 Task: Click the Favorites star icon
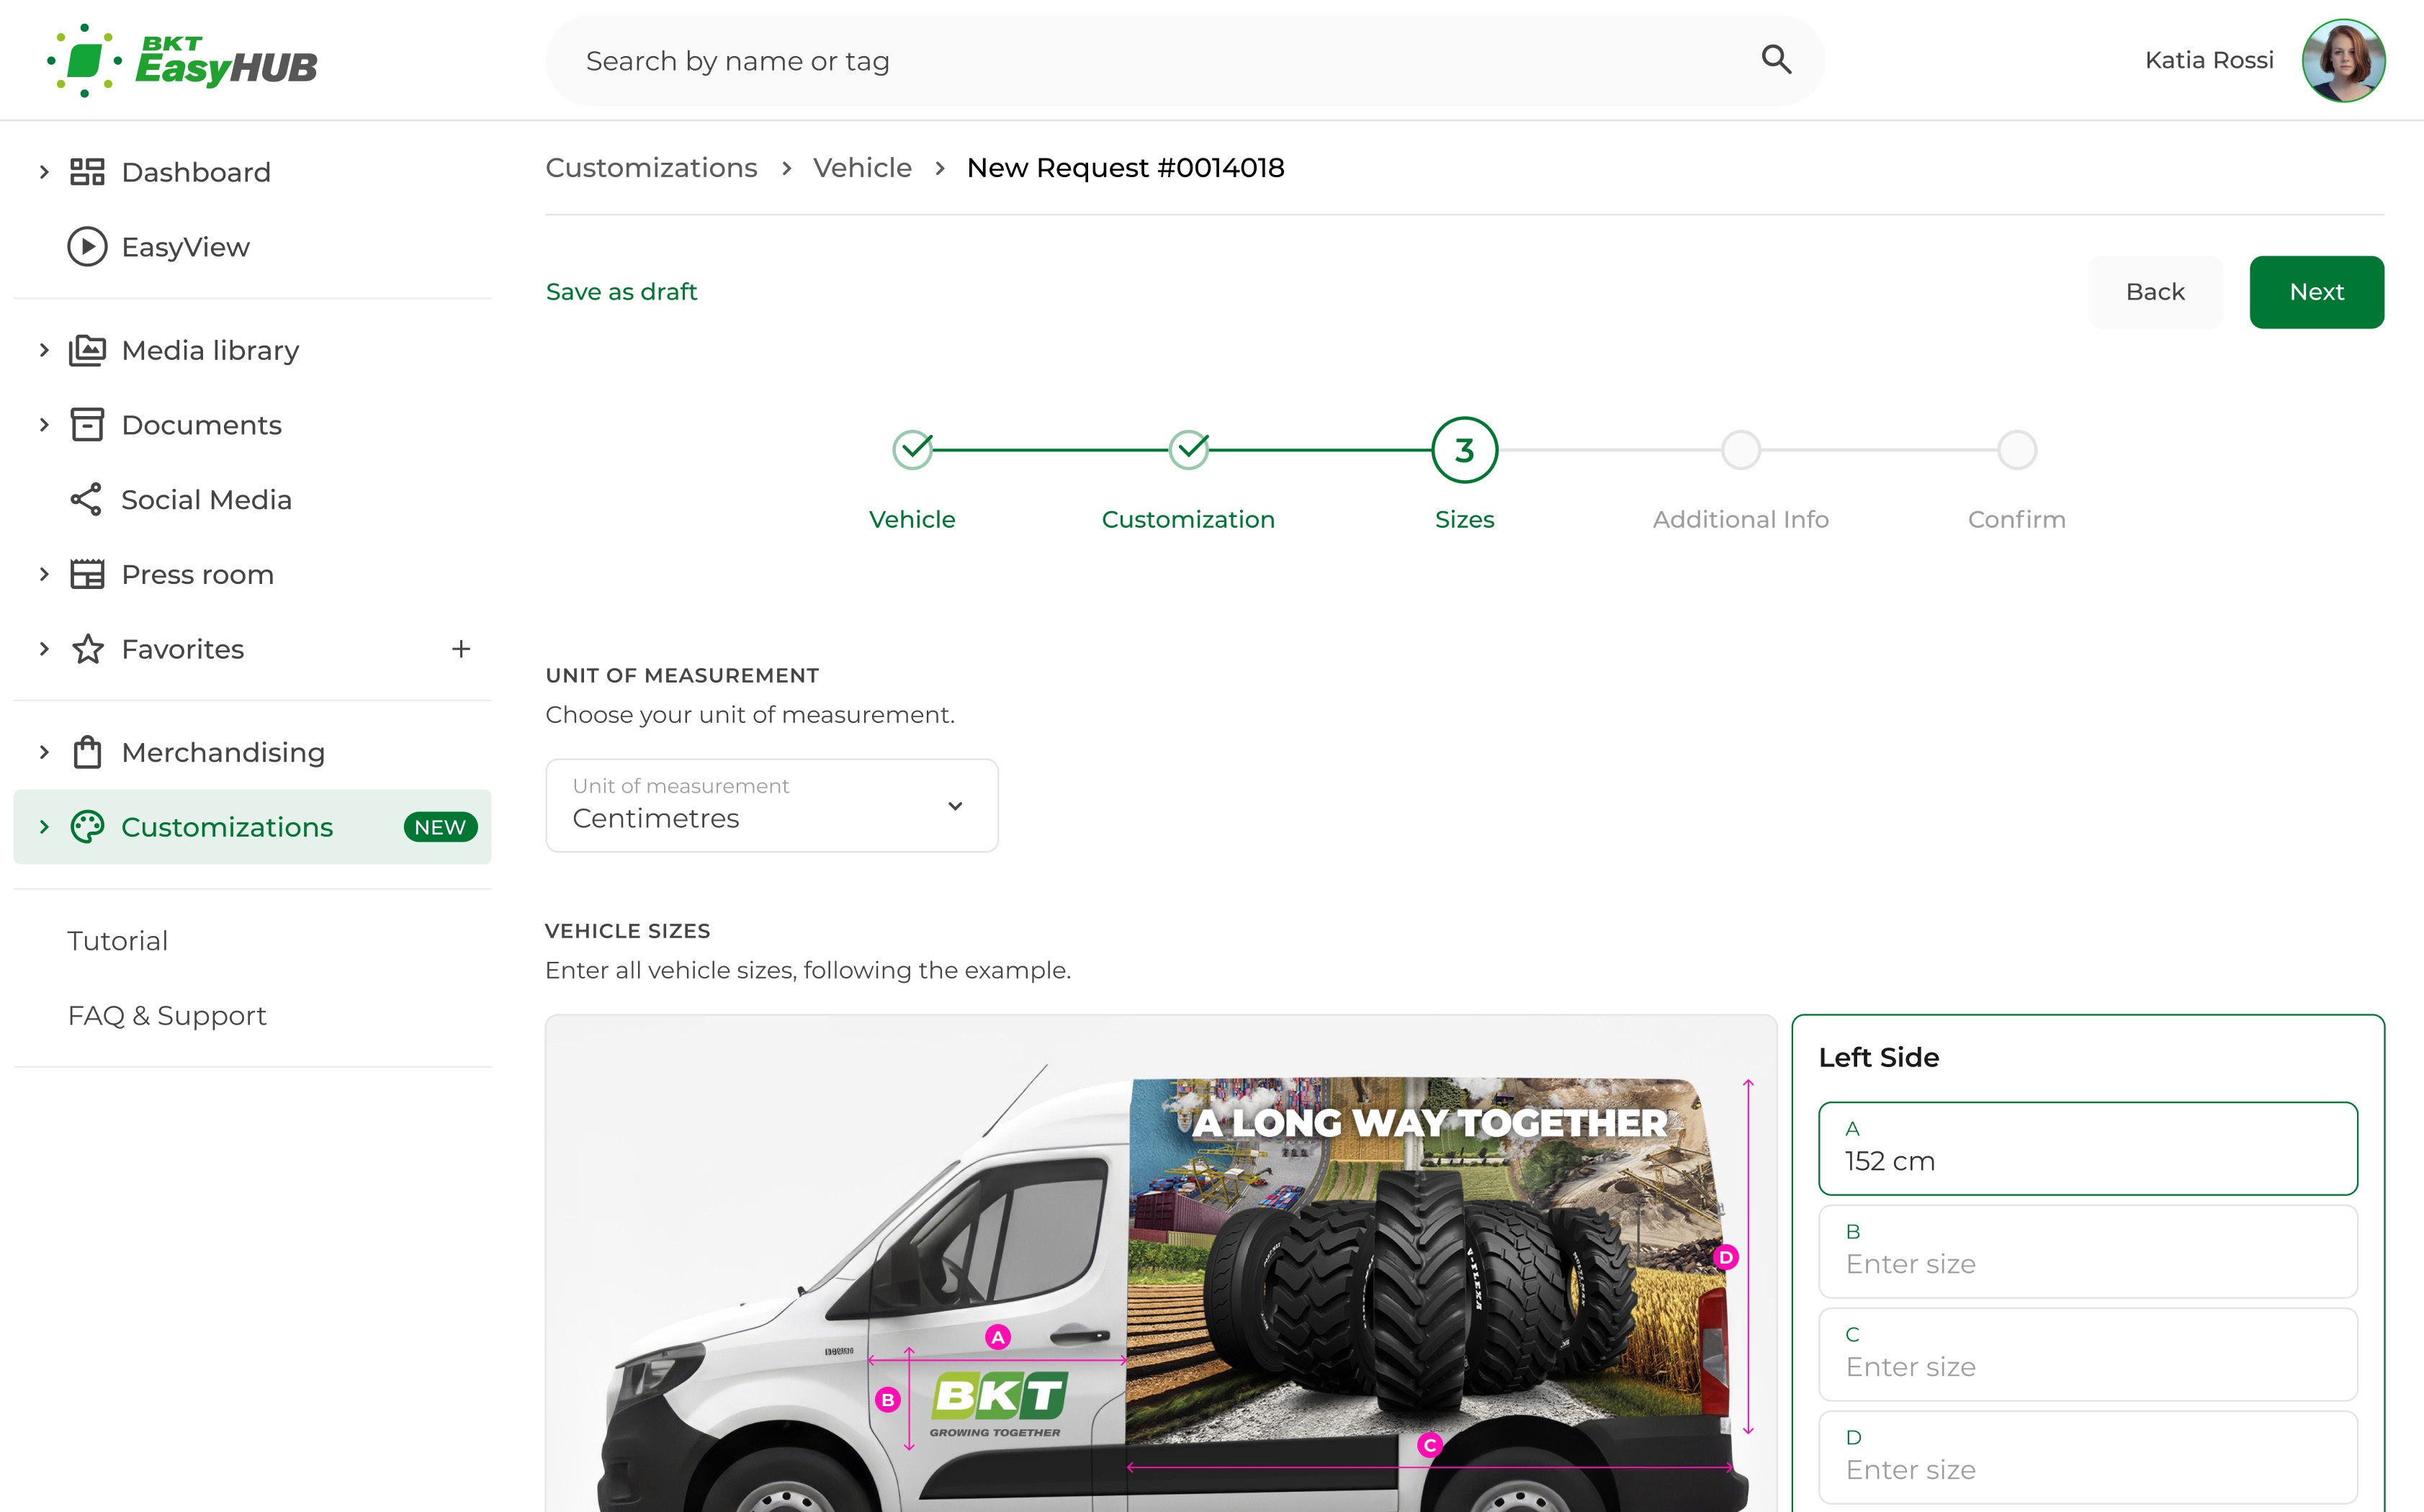(x=87, y=649)
